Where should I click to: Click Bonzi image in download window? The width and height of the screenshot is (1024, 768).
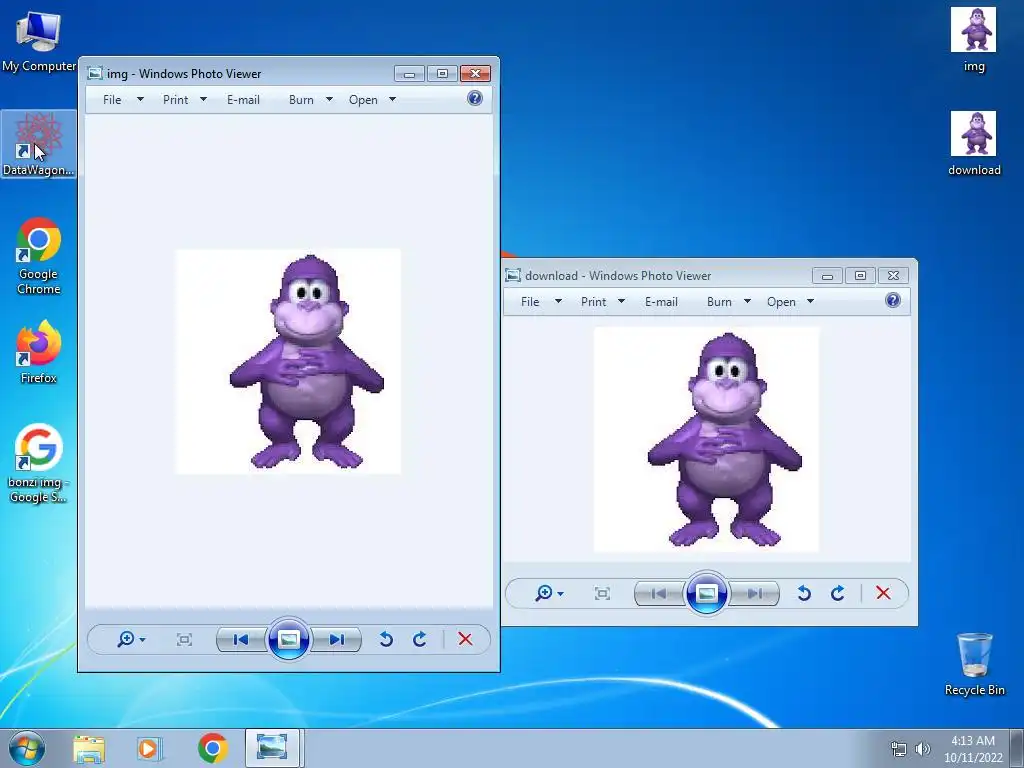point(706,440)
